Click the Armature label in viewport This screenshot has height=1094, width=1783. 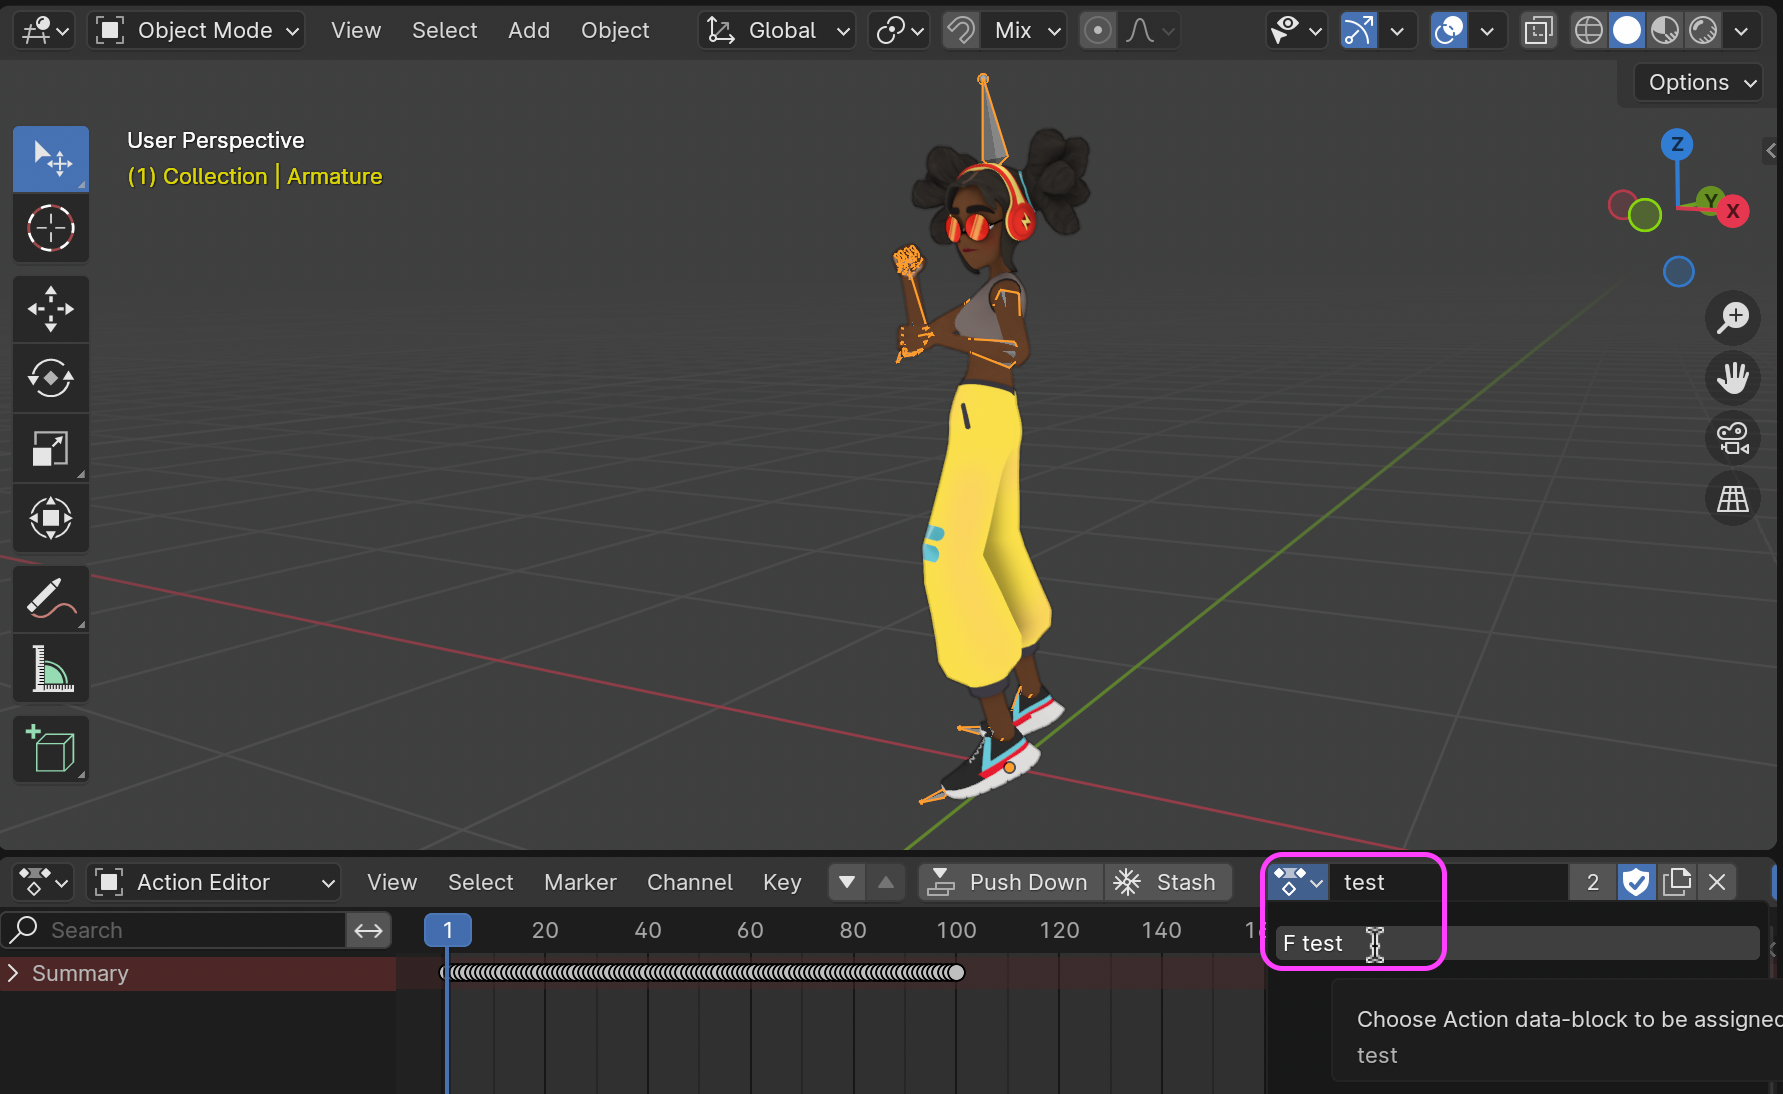point(334,176)
